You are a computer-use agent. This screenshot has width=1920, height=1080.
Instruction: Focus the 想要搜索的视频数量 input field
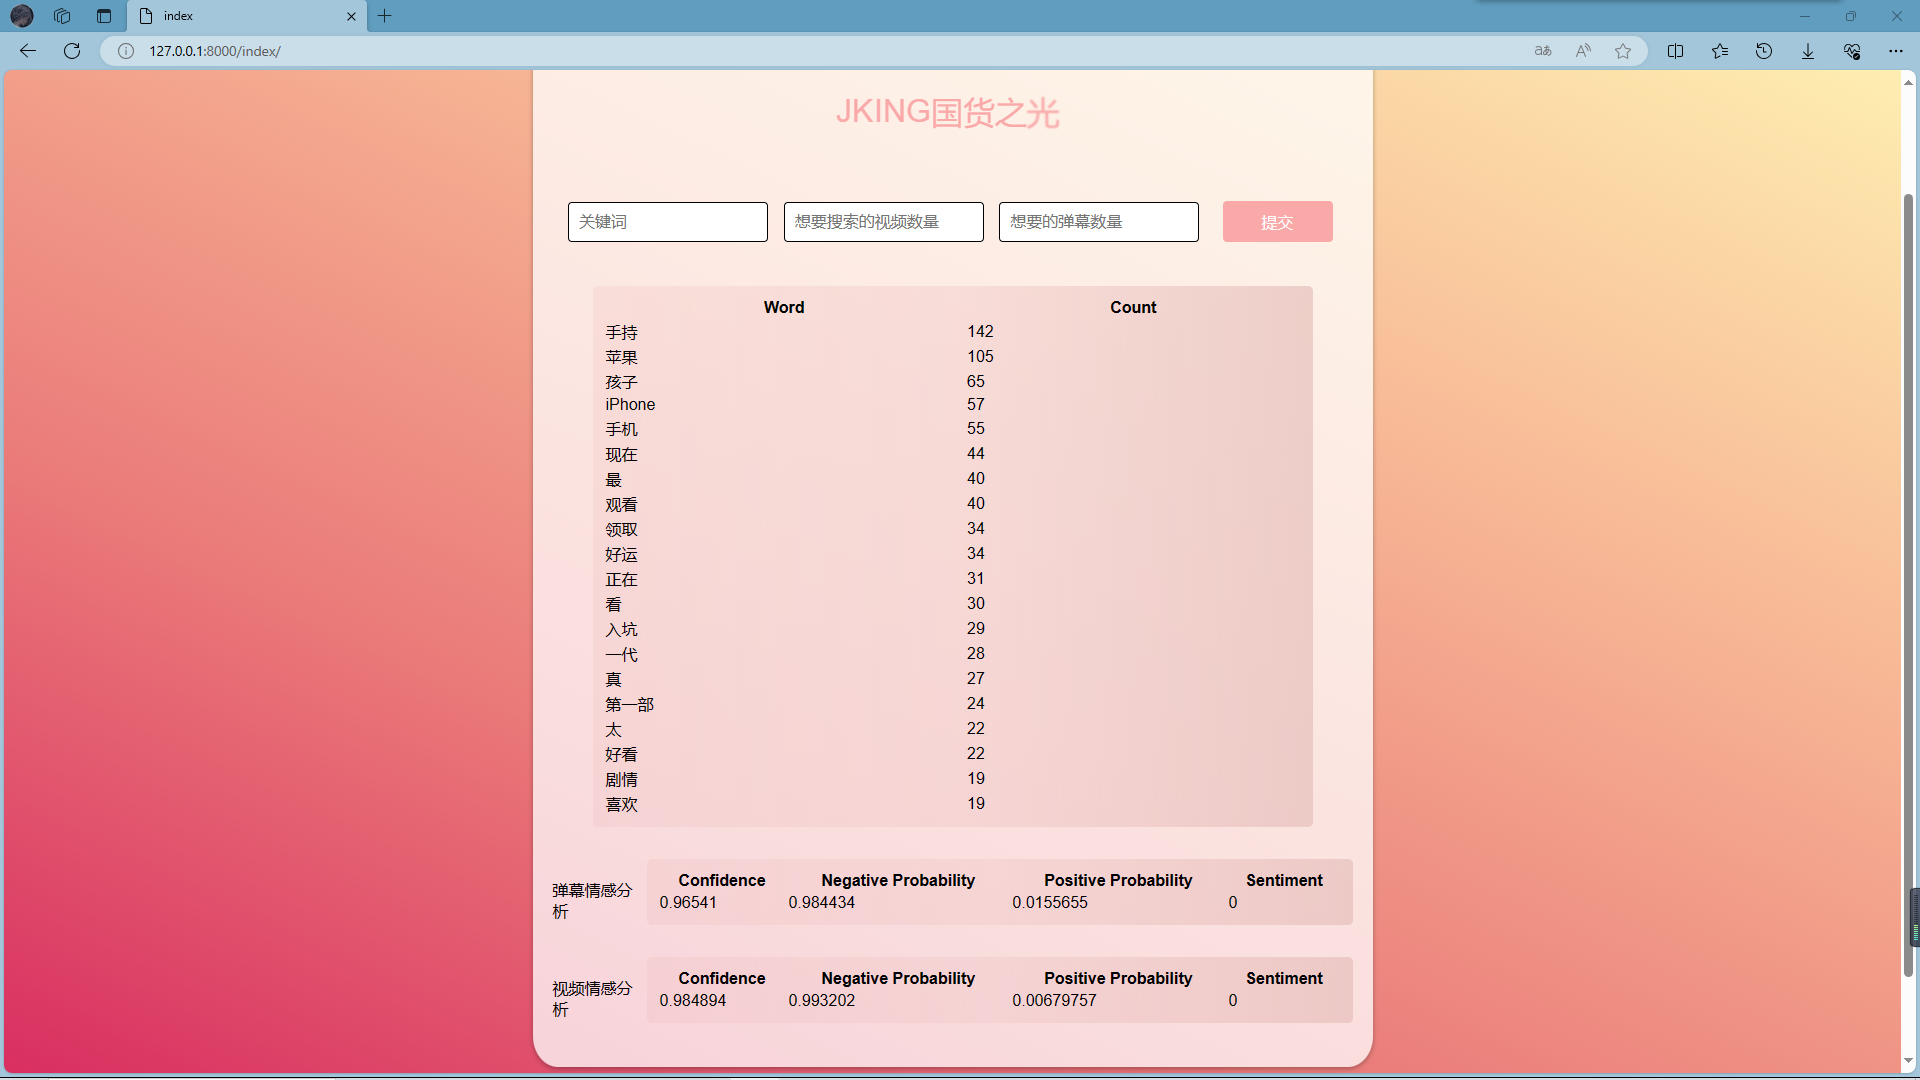point(884,222)
